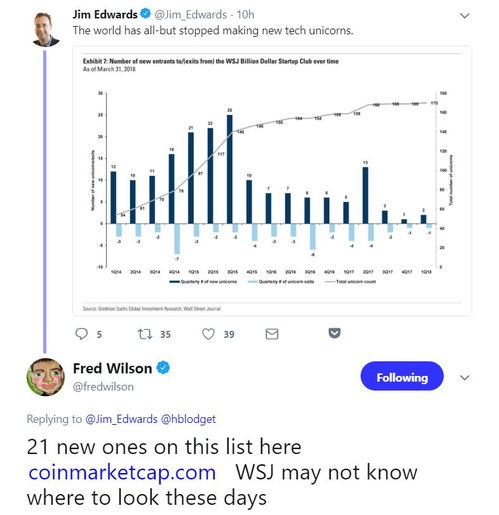The height and width of the screenshot is (515, 499).
Task: Open Fred Wilson's cartoon avatar
Action: pyautogui.click(x=46, y=377)
